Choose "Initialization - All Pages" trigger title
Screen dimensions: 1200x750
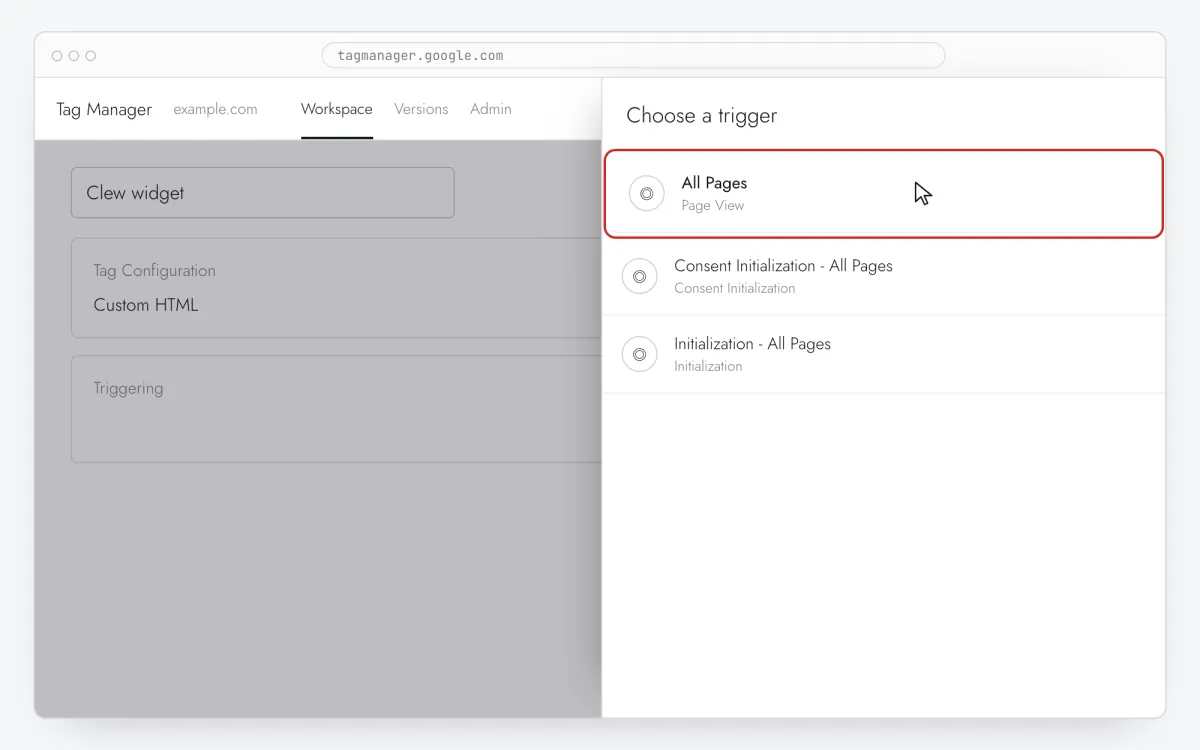[x=752, y=344]
